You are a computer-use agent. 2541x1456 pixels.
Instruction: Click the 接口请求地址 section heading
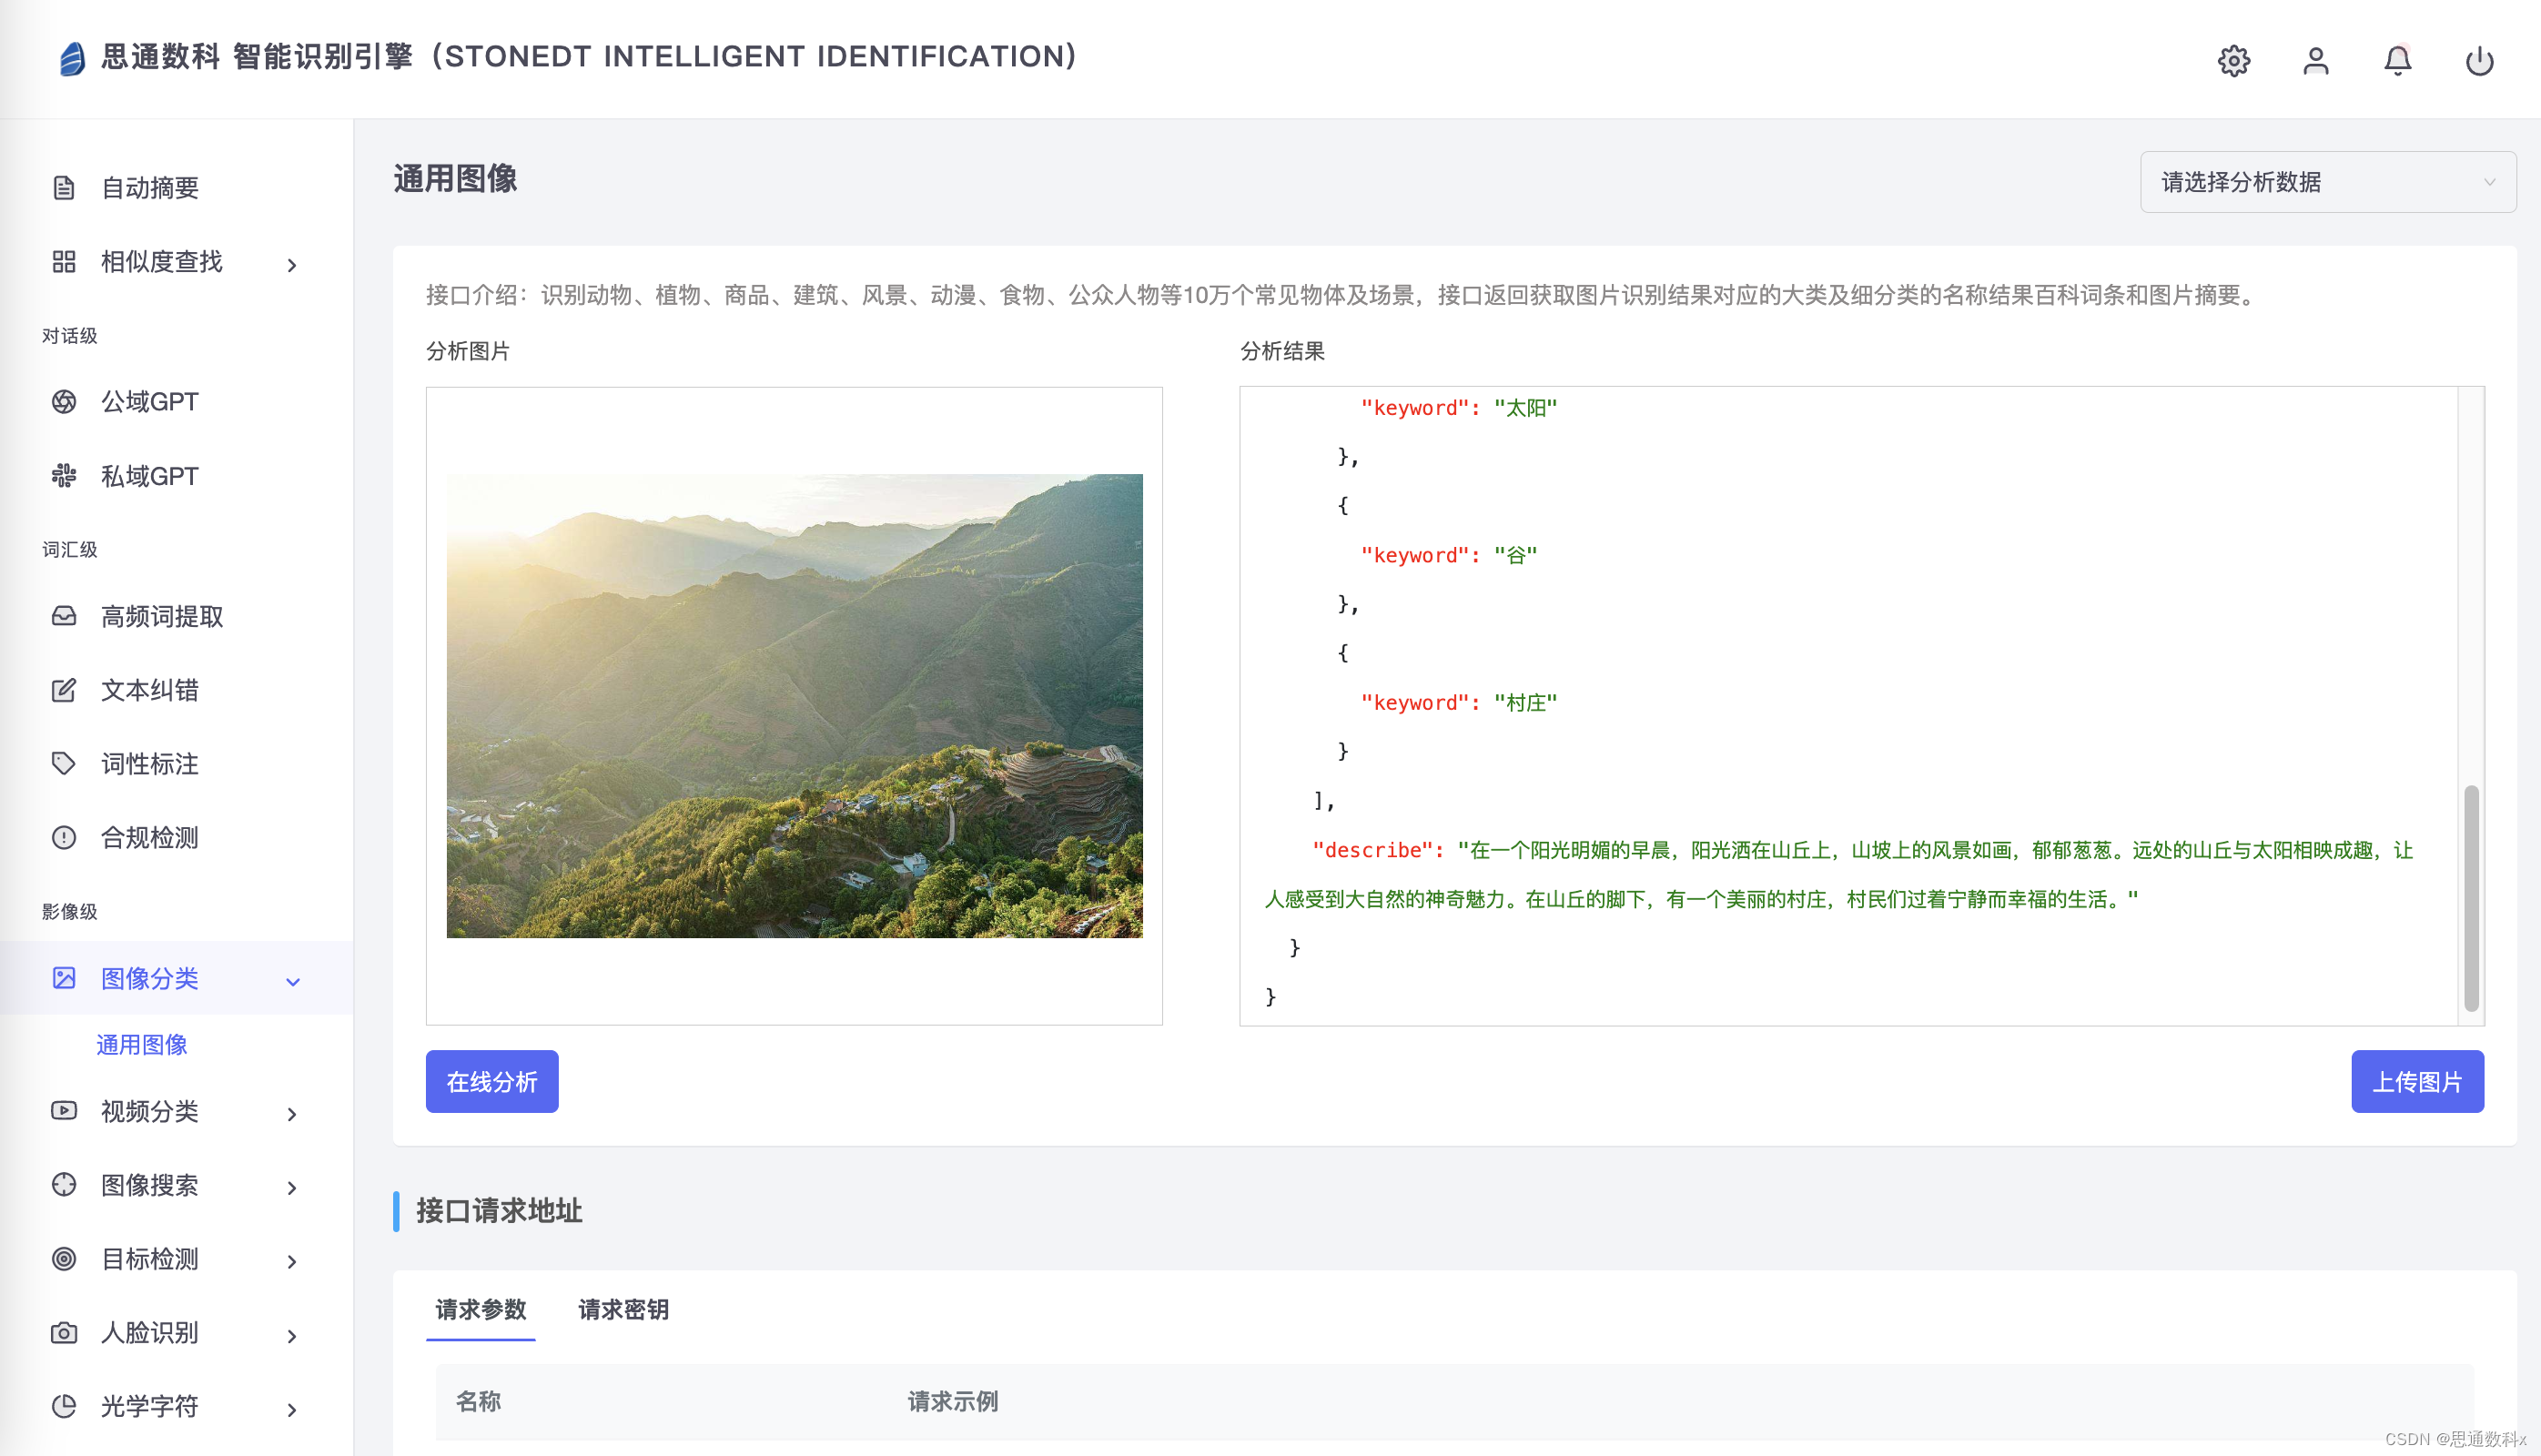tap(499, 1211)
